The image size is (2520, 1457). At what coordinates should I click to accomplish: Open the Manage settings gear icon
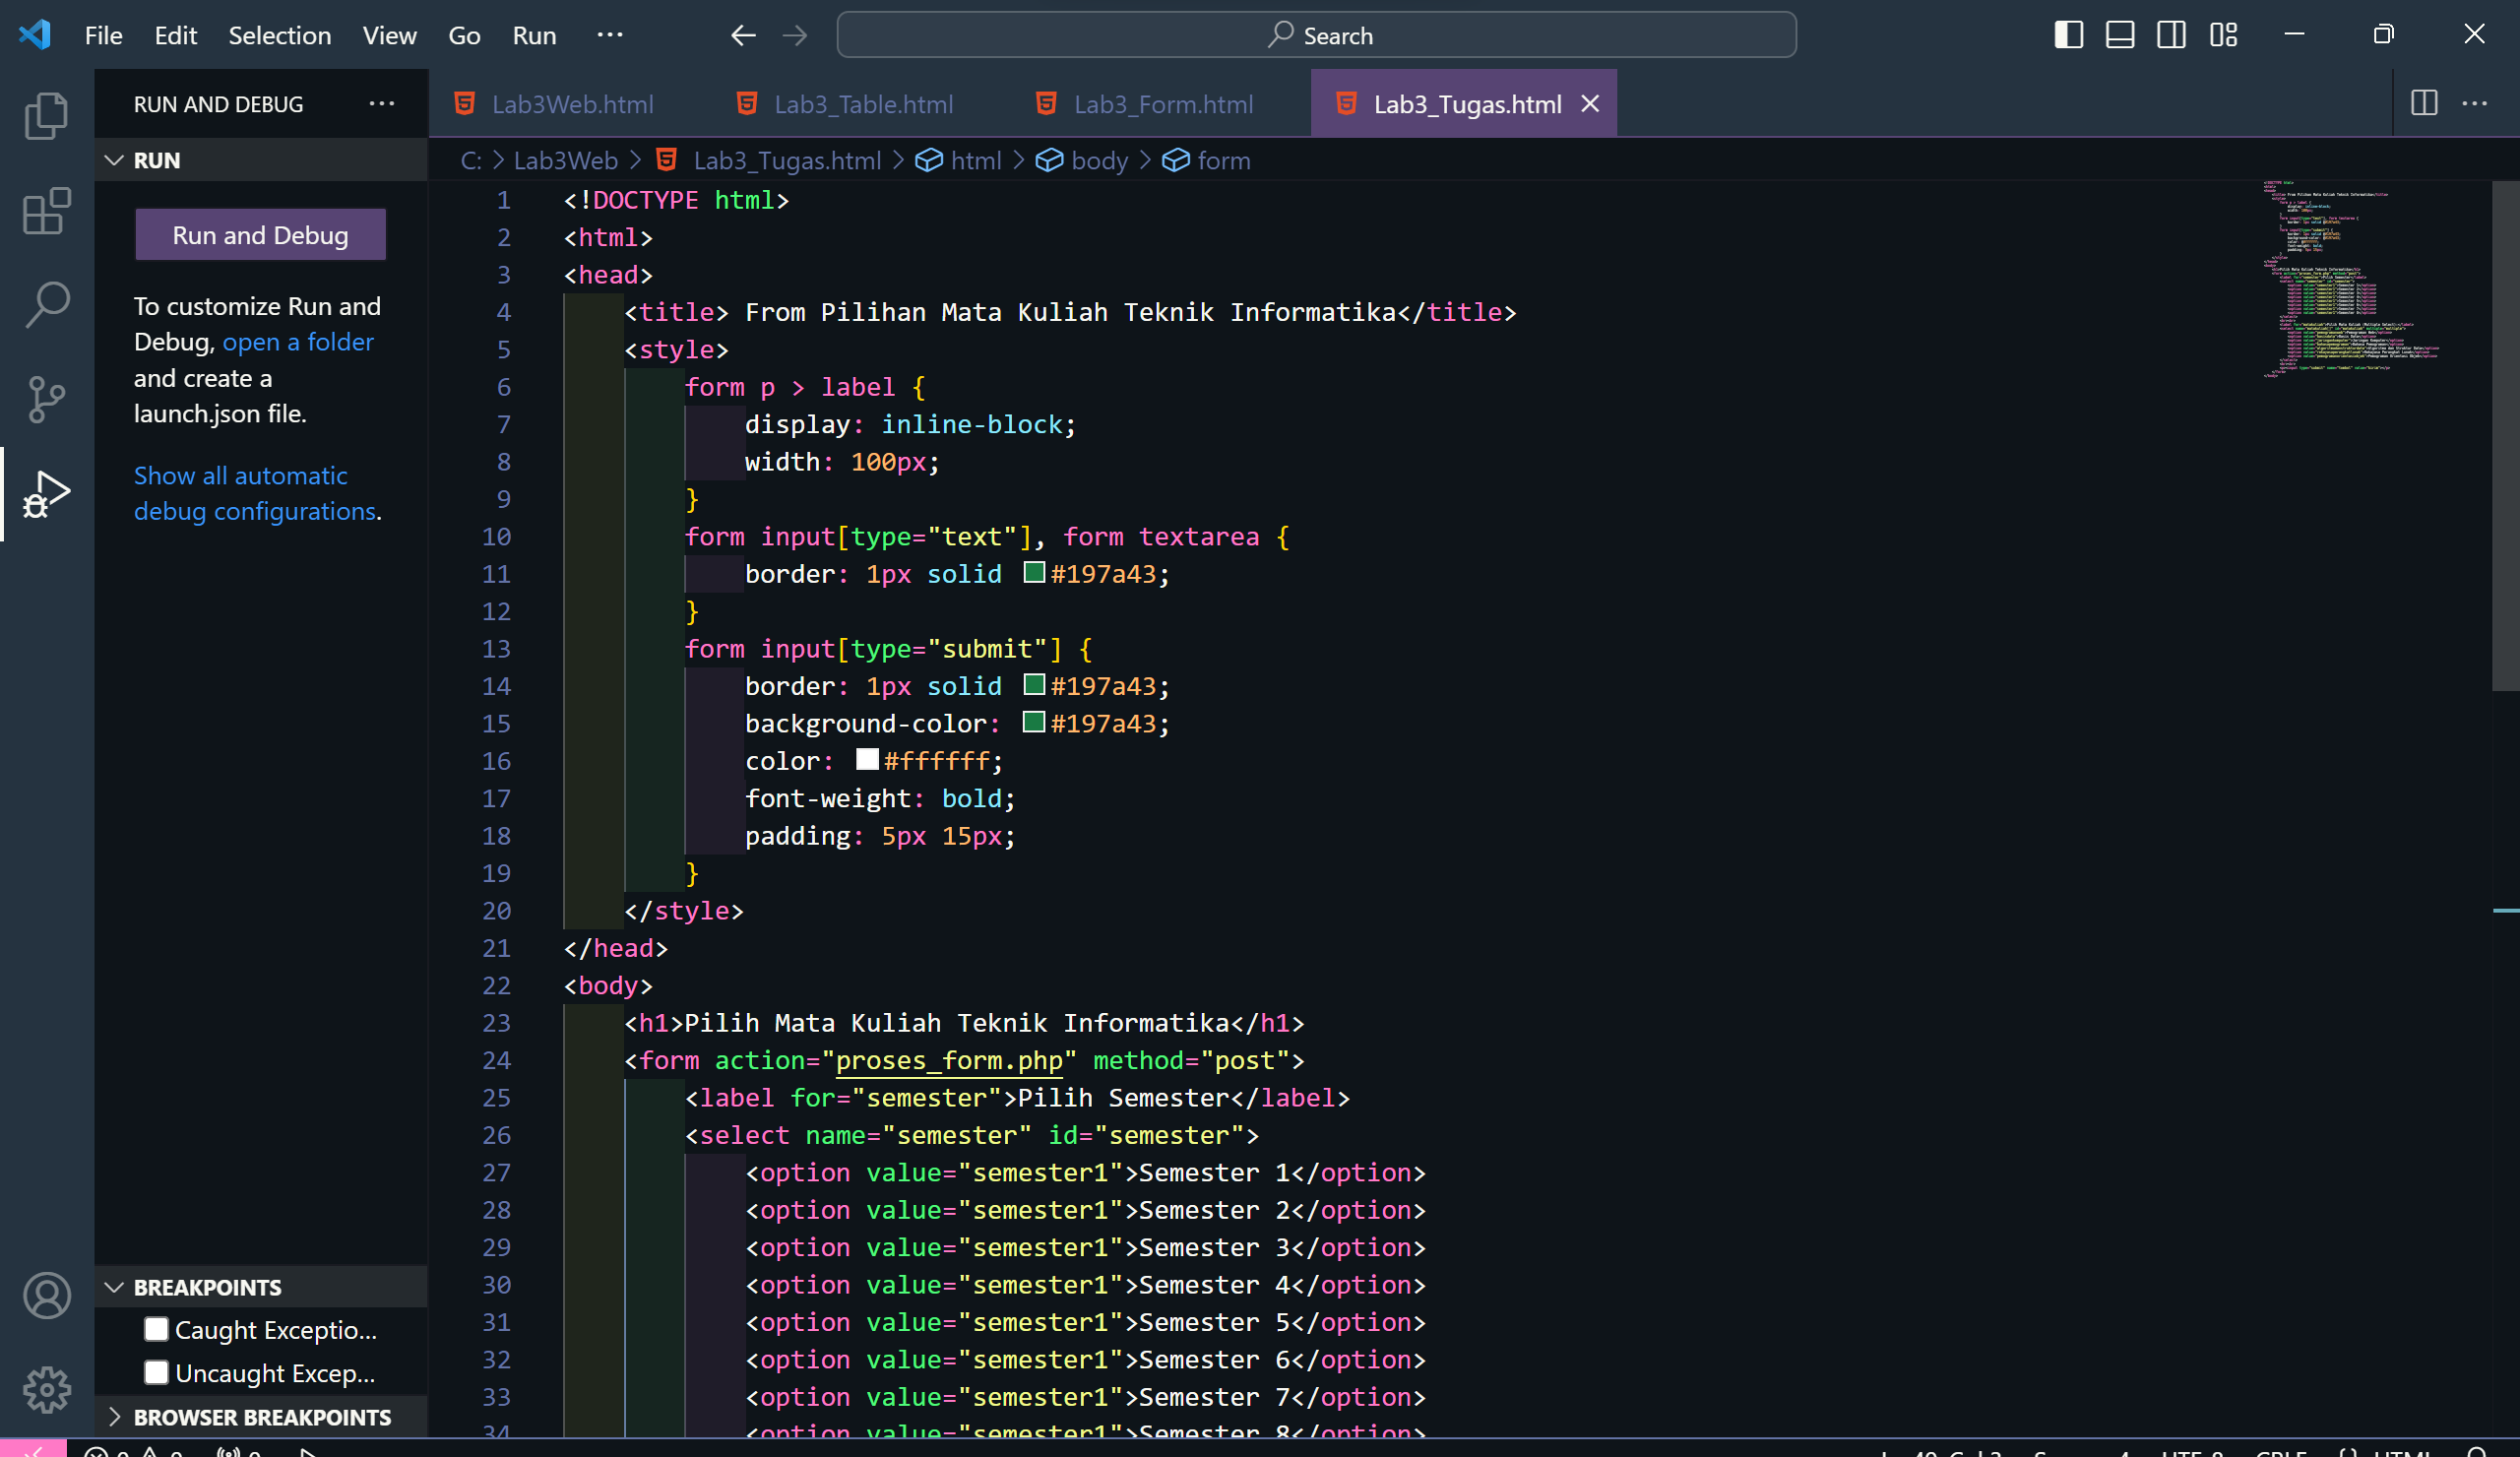coord(46,1389)
